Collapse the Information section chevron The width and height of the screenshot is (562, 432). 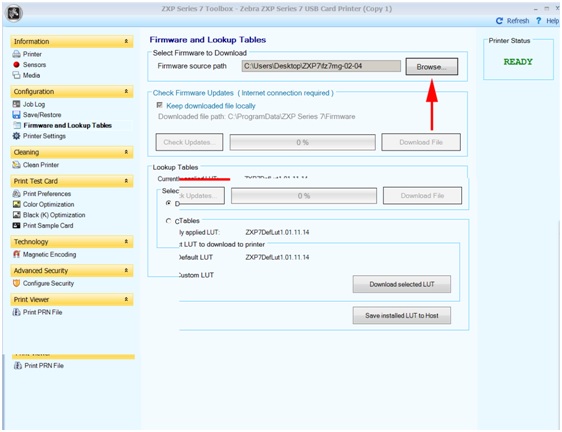click(126, 42)
